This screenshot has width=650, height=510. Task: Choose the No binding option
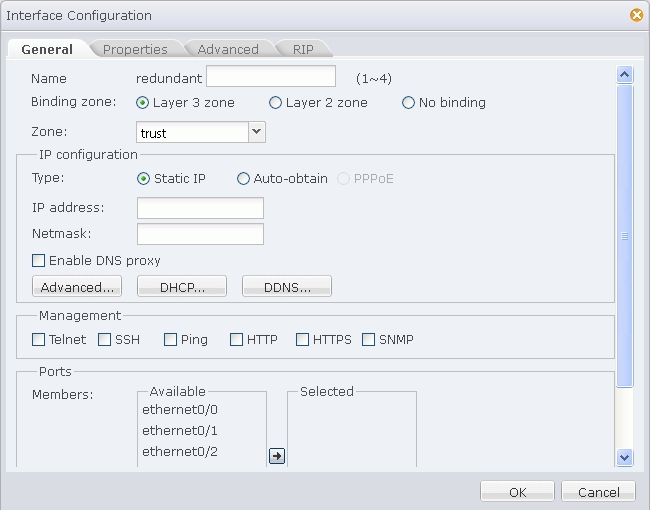point(408,103)
